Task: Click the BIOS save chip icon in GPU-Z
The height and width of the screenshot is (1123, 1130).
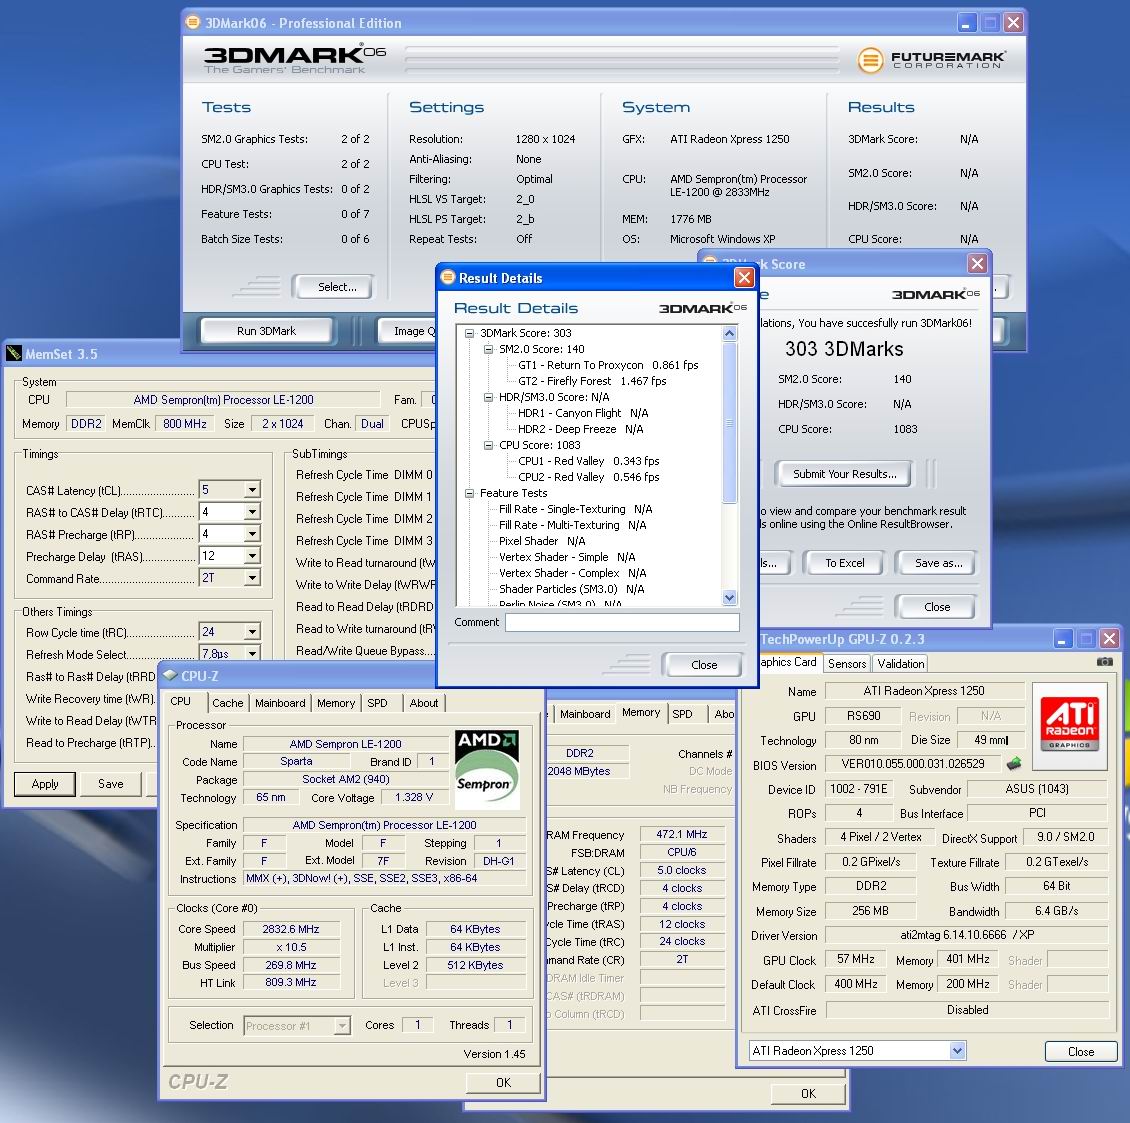Action: (1014, 763)
